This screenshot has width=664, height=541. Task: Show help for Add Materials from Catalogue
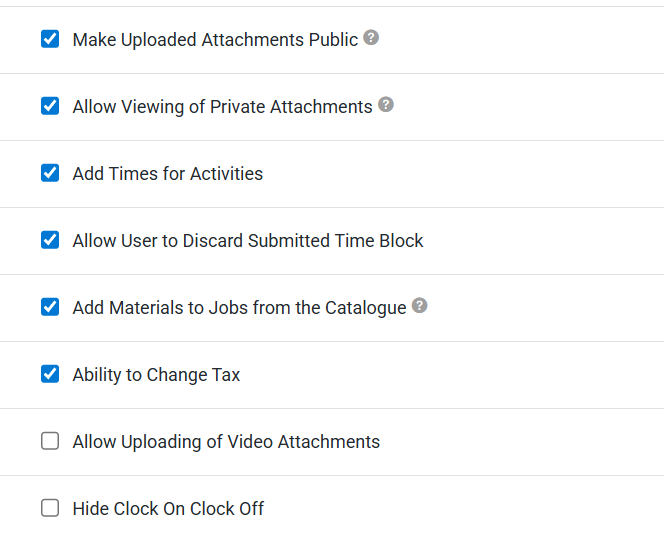point(420,306)
